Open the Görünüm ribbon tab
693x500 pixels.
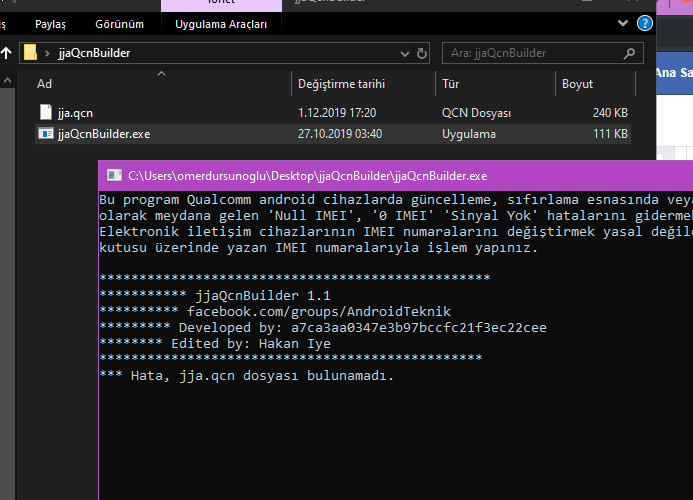(119, 24)
